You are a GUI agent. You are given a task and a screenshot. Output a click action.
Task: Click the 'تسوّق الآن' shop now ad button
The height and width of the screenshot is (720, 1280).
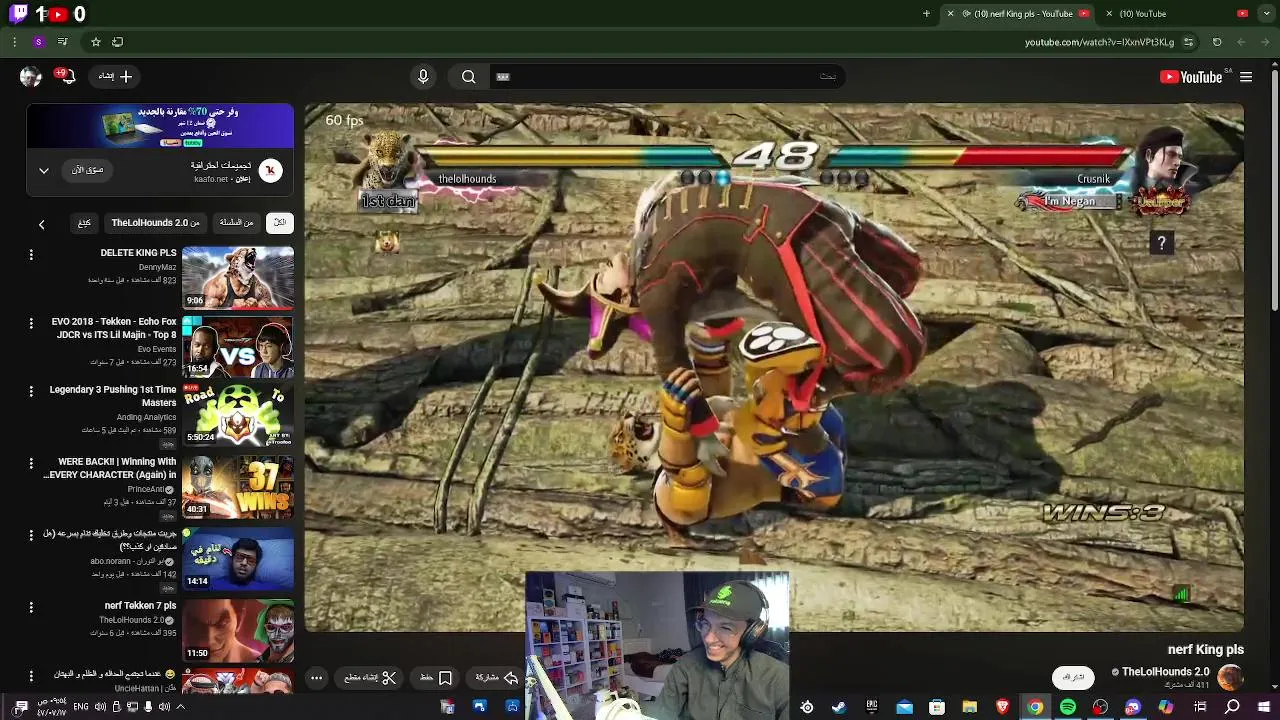pyautogui.click(x=87, y=170)
